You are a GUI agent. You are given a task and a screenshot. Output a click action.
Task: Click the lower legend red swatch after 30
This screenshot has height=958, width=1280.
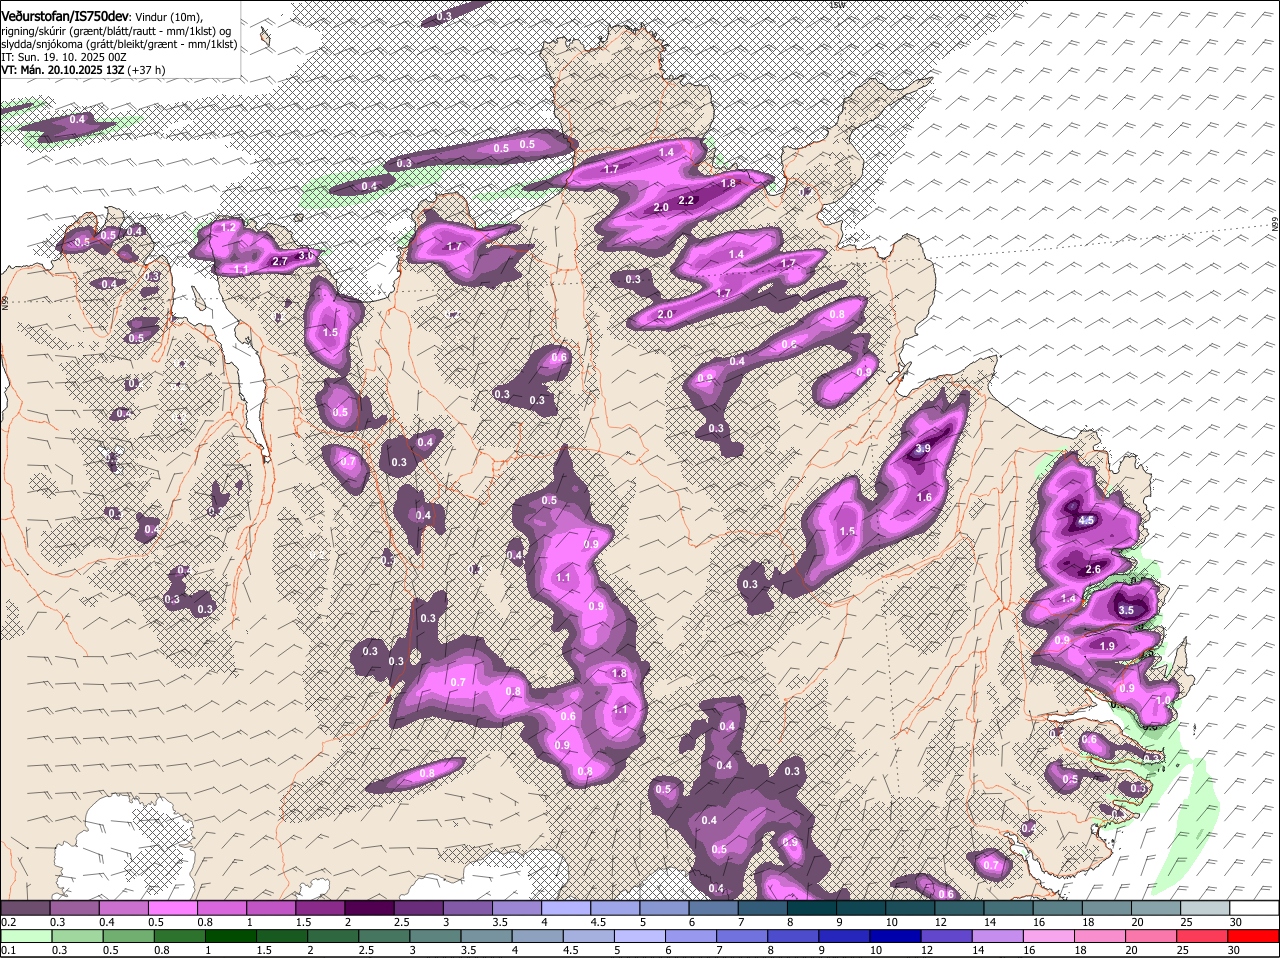[1255, 936]
